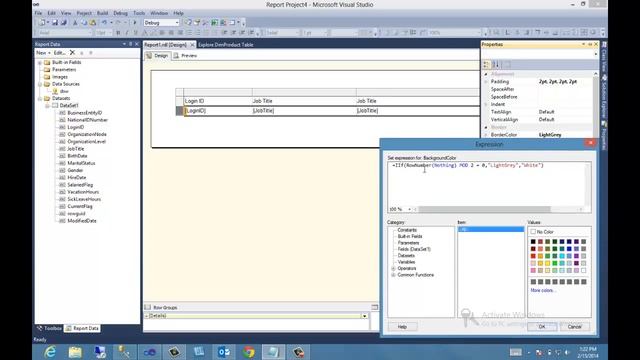The image size is (640, 360).
Task: Save all files in toolbar
Action: [64, 23]
